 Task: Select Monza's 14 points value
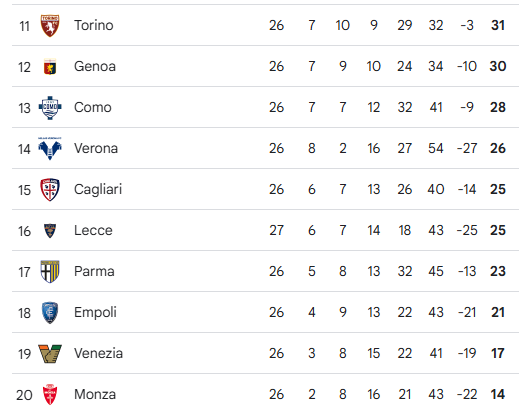[498, 394]
